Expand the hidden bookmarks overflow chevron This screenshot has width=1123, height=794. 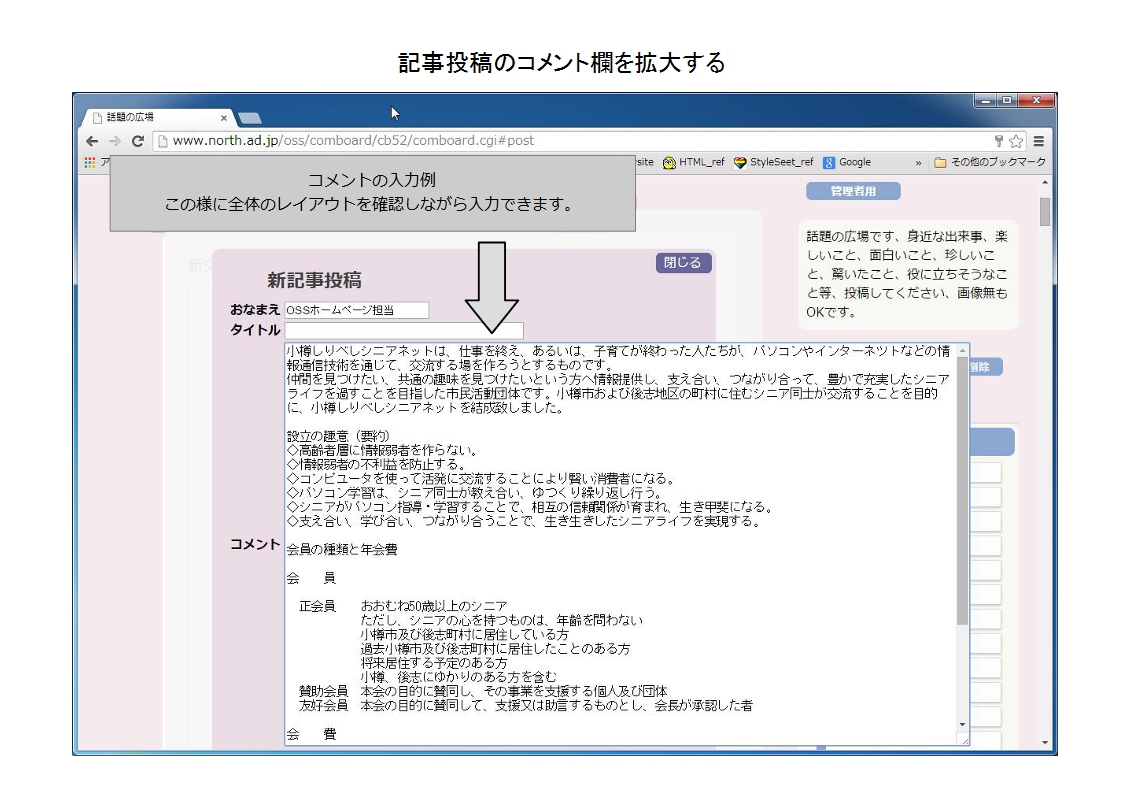point(918,162)
